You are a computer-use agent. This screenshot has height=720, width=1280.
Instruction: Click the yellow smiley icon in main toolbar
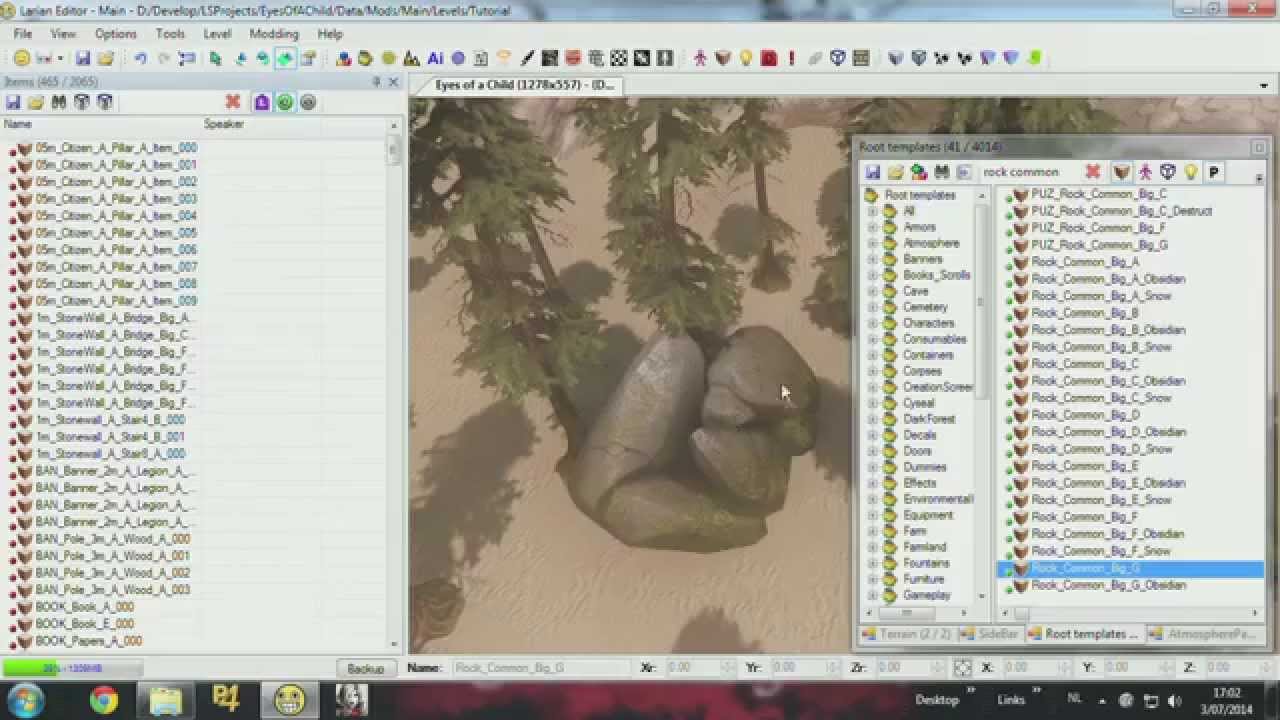[21, 58]
